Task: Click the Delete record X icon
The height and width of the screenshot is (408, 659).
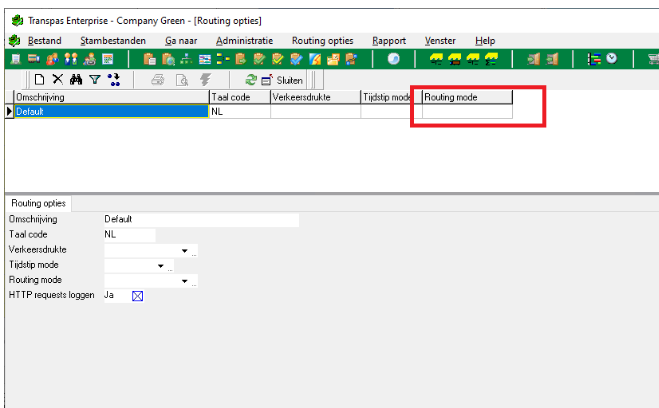Action: [57, 79]
